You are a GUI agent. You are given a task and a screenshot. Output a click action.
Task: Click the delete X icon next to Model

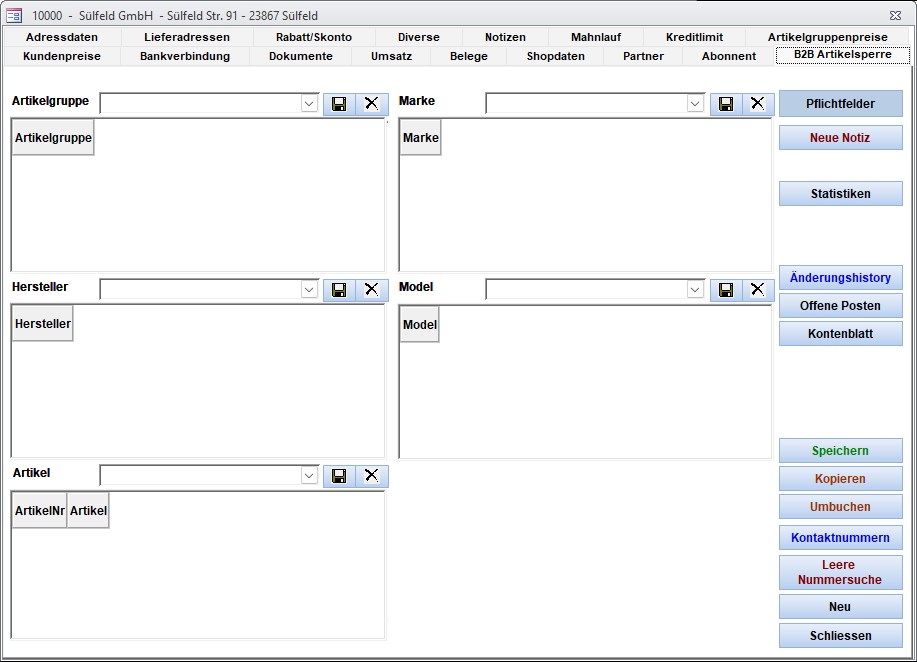coord(757,290)
